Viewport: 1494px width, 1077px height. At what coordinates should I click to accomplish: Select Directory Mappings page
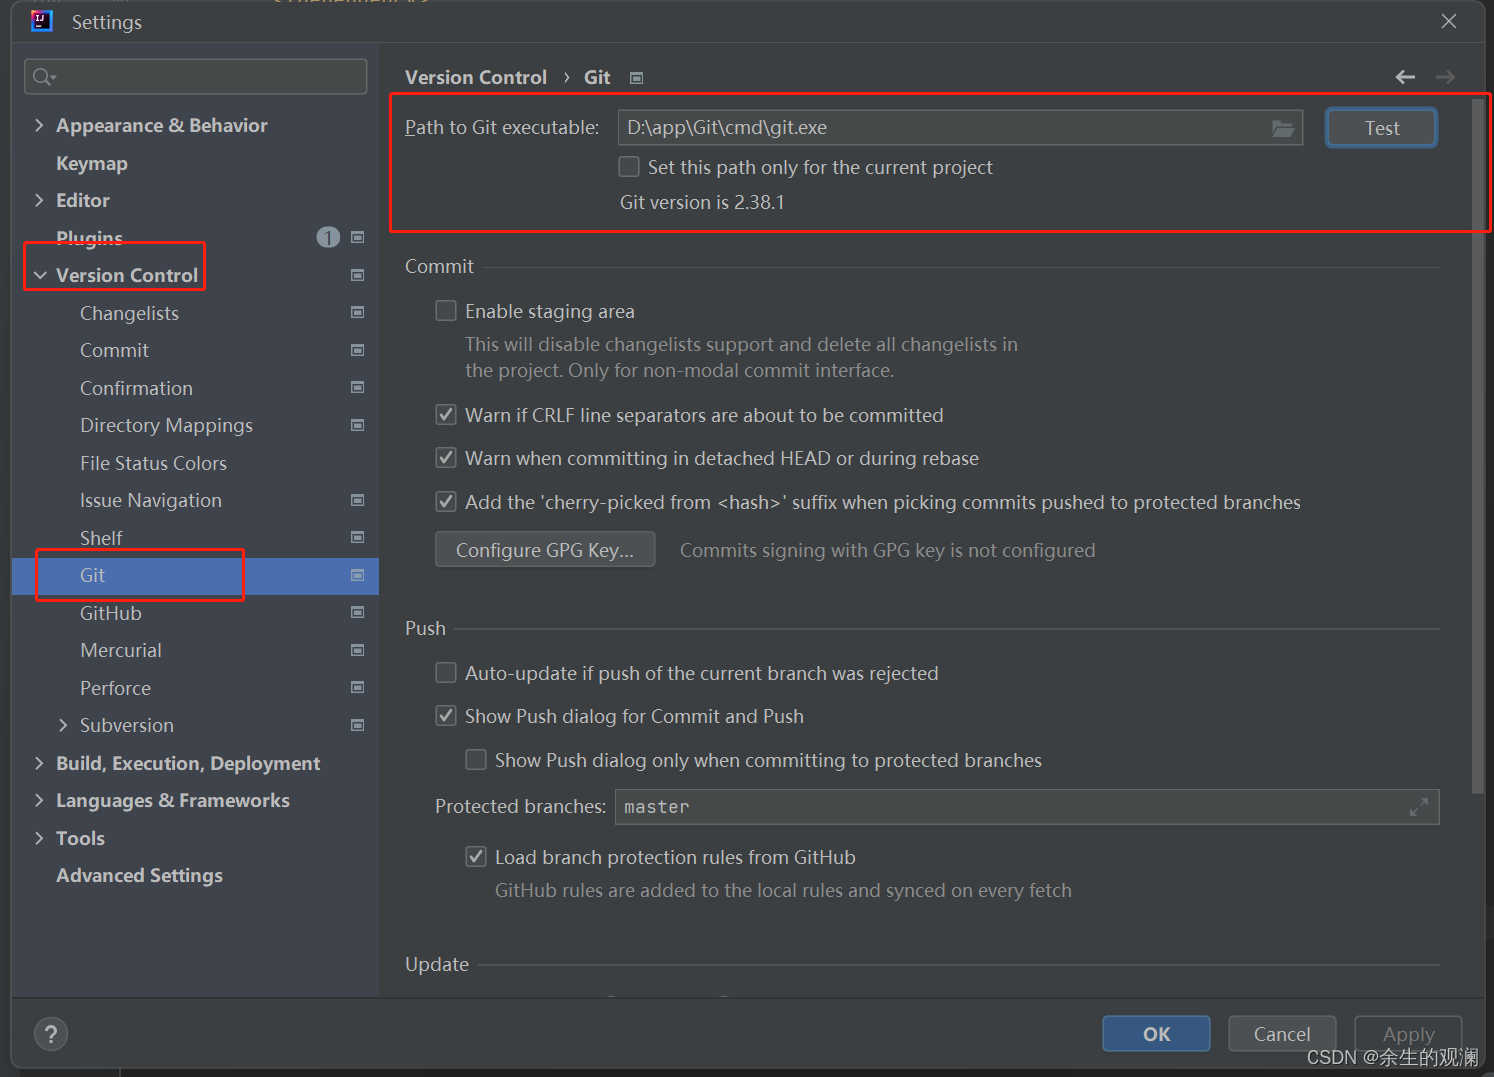coord(166,425)
